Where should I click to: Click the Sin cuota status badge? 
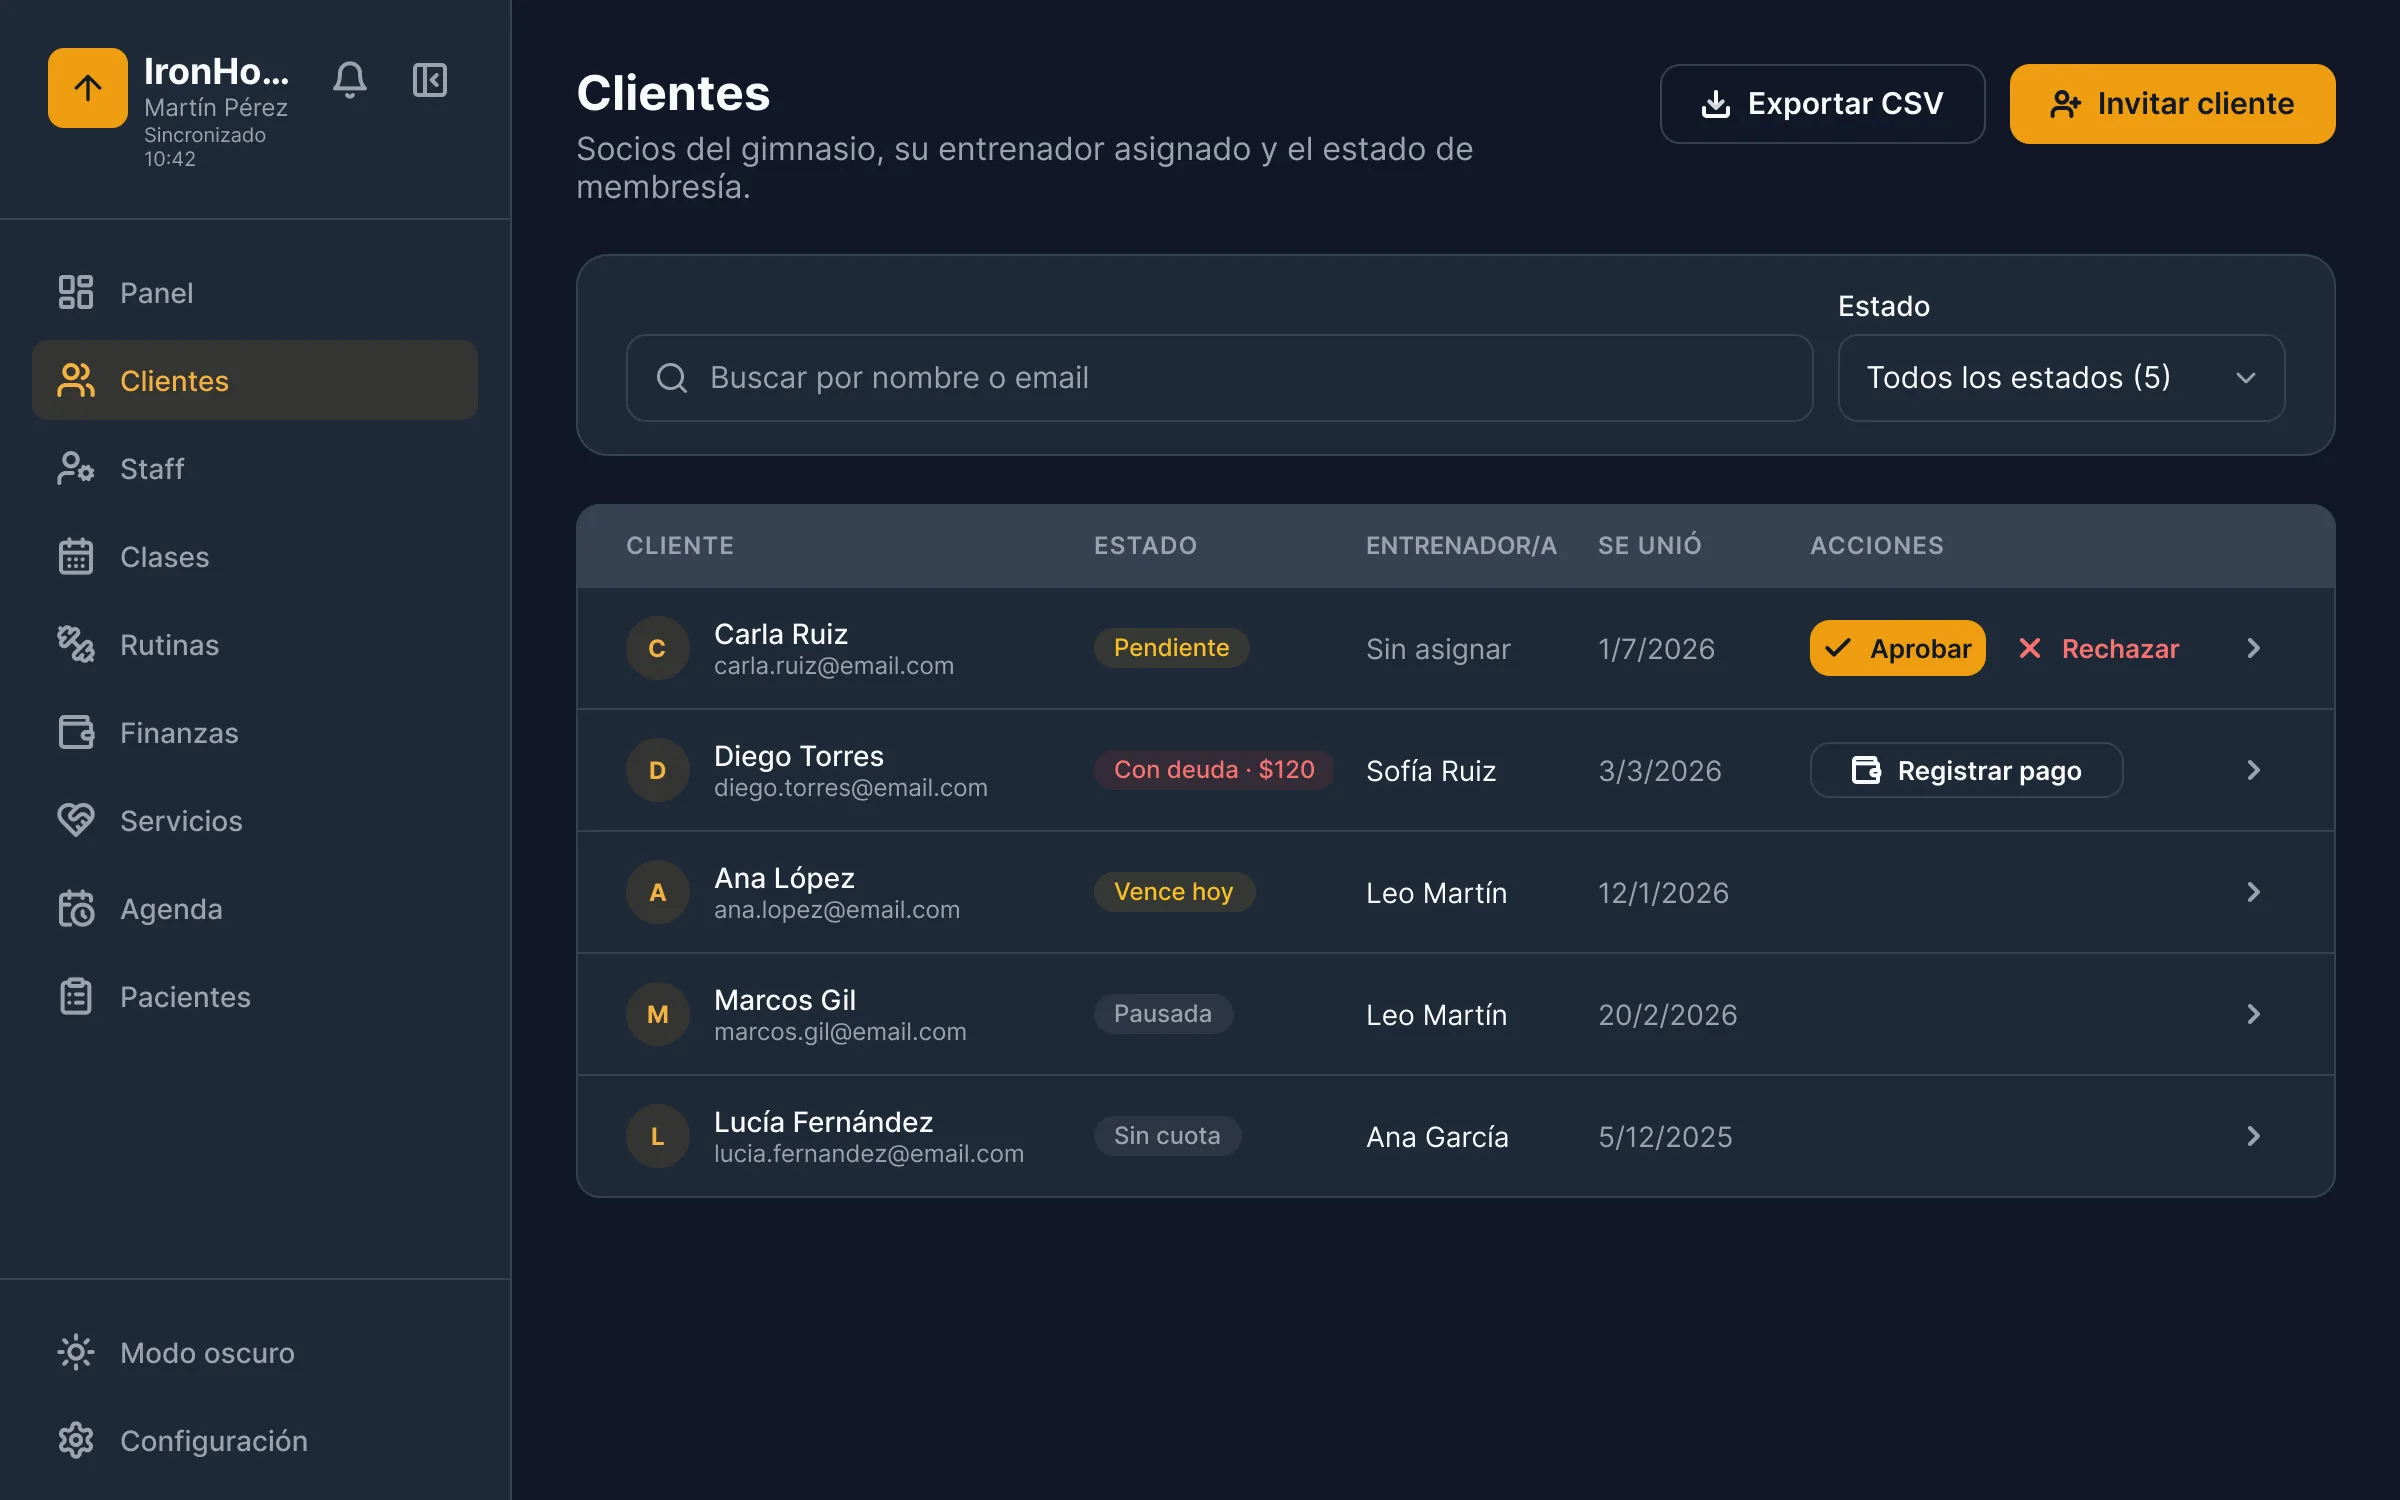(1167, 1136)
